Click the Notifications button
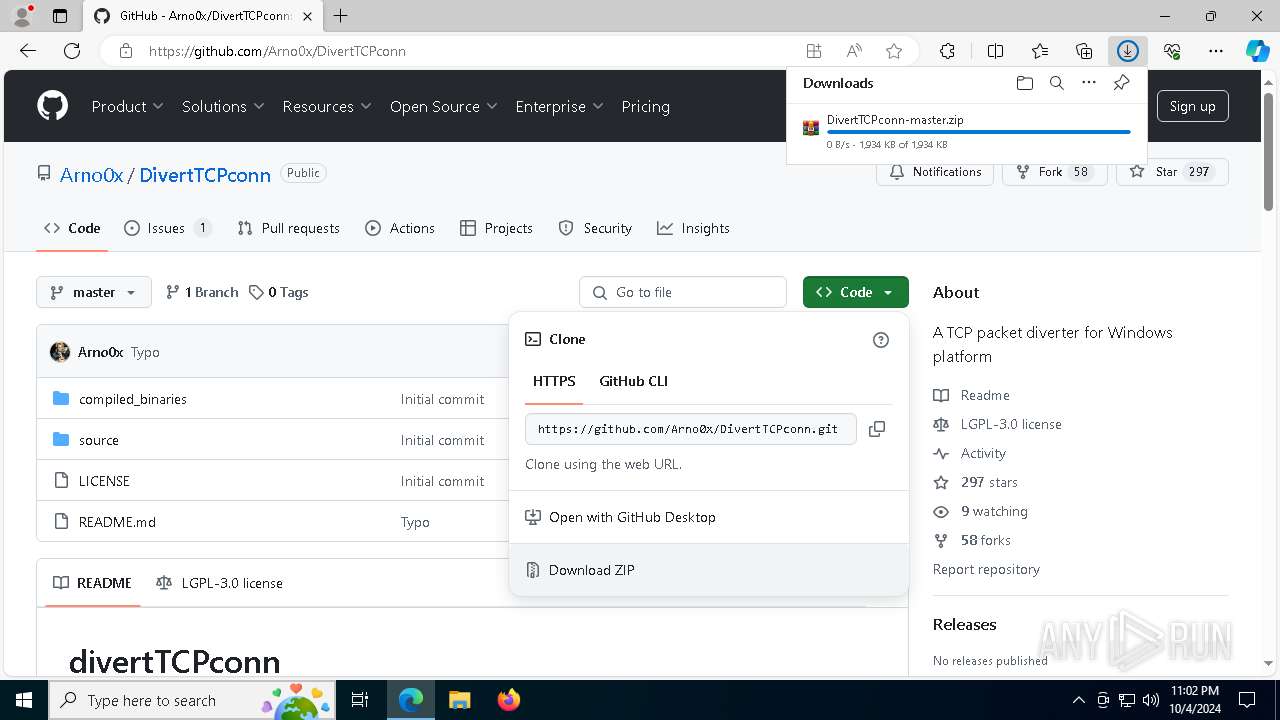Screen dimensions: 1280x720 click(935, 172)
